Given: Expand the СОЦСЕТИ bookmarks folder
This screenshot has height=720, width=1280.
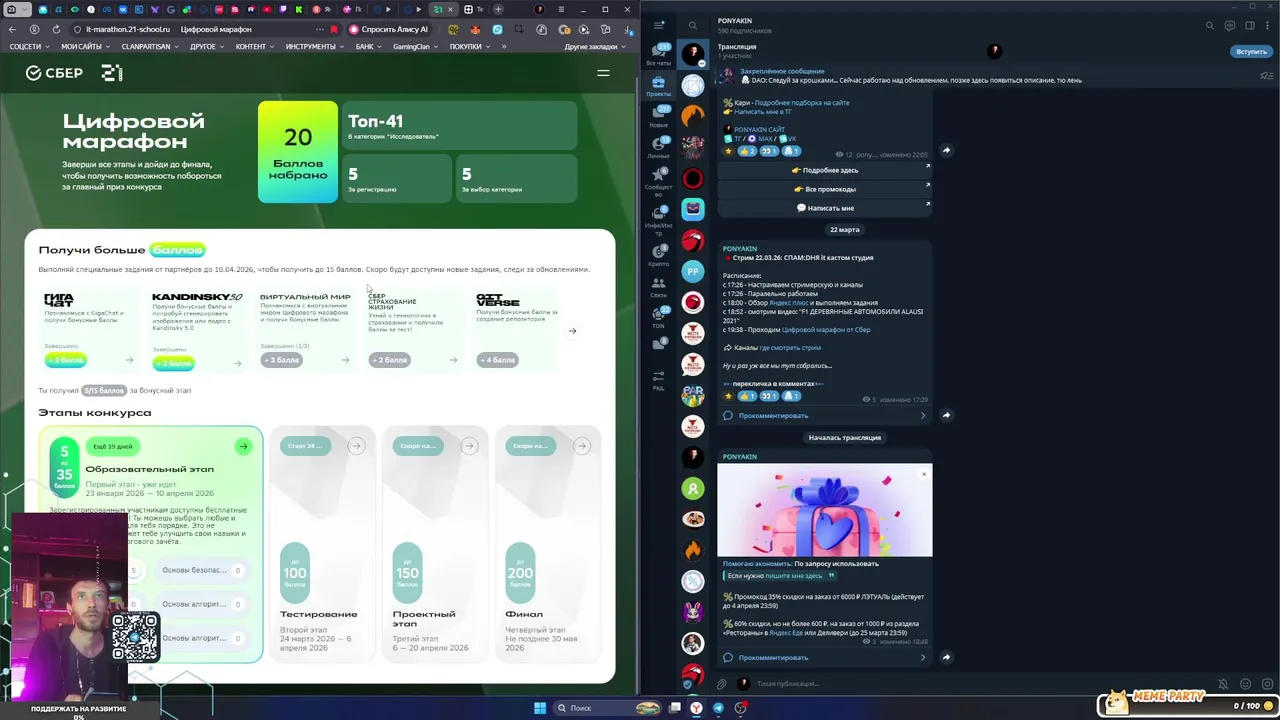Looking at the screenshot, I should click(29, 46).
